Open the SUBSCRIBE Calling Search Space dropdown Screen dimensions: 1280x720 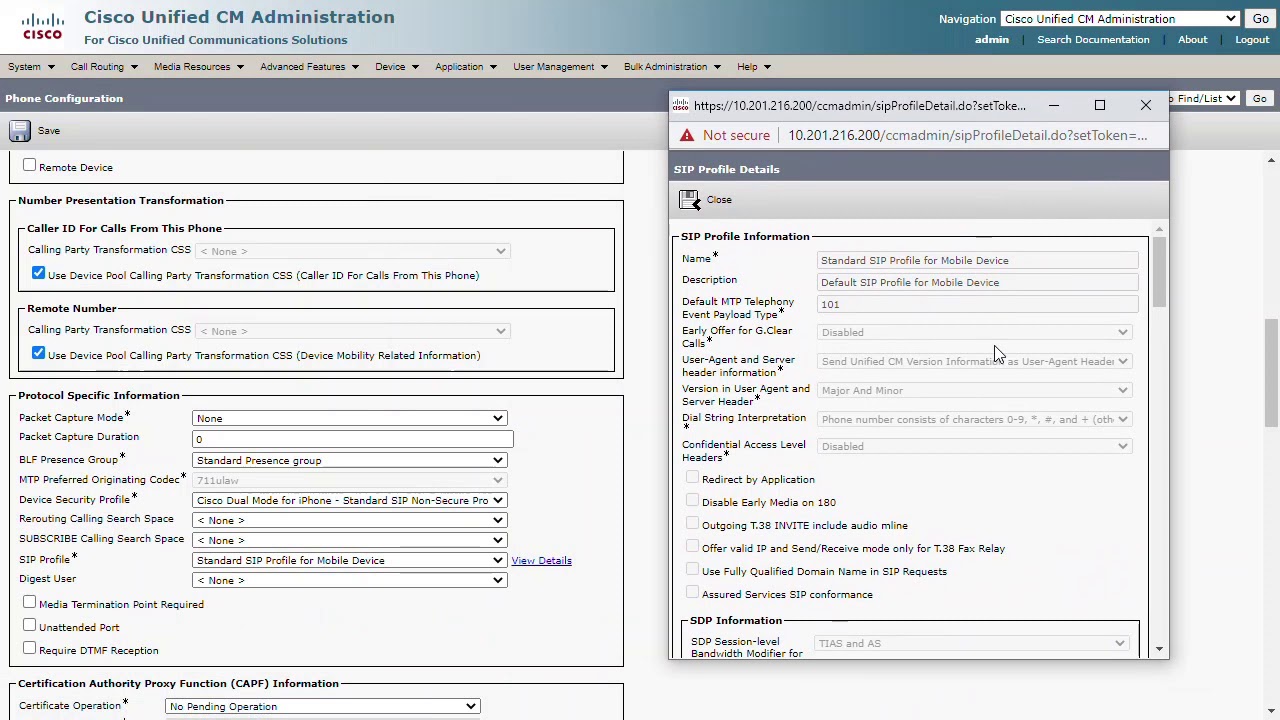(x=350, y=540)
